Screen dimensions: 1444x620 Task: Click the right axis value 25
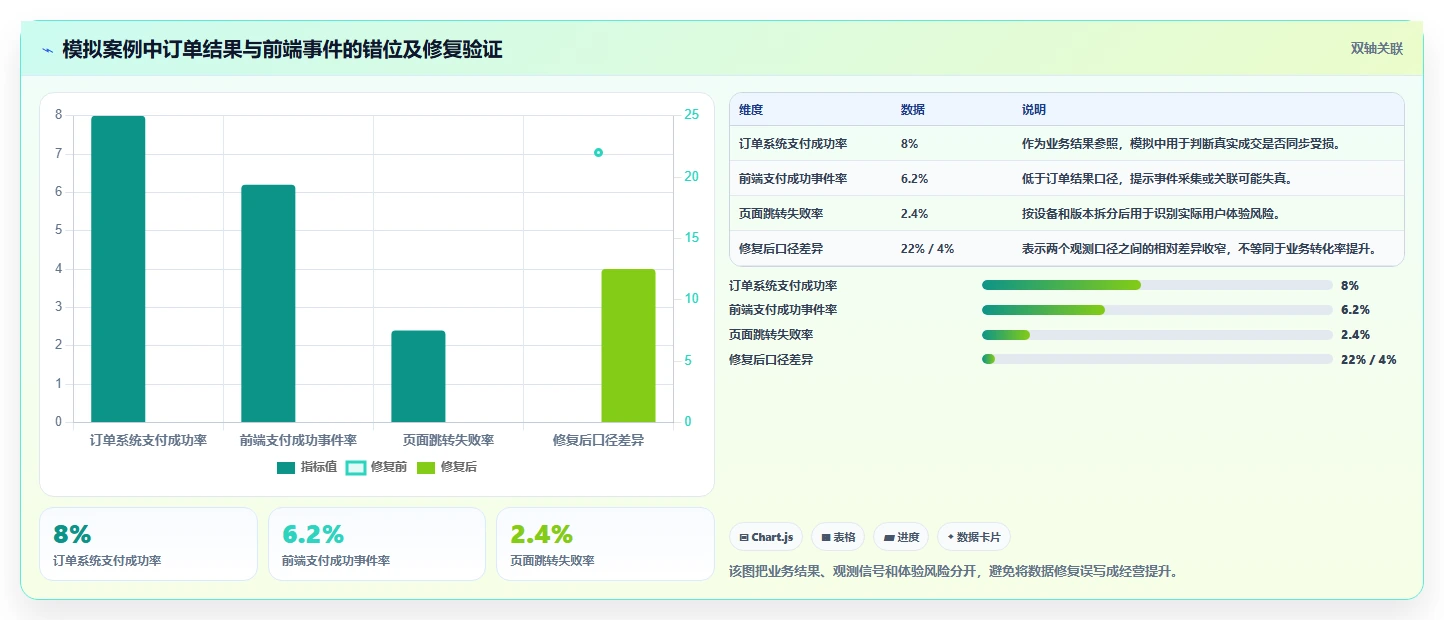pos(691,115)
